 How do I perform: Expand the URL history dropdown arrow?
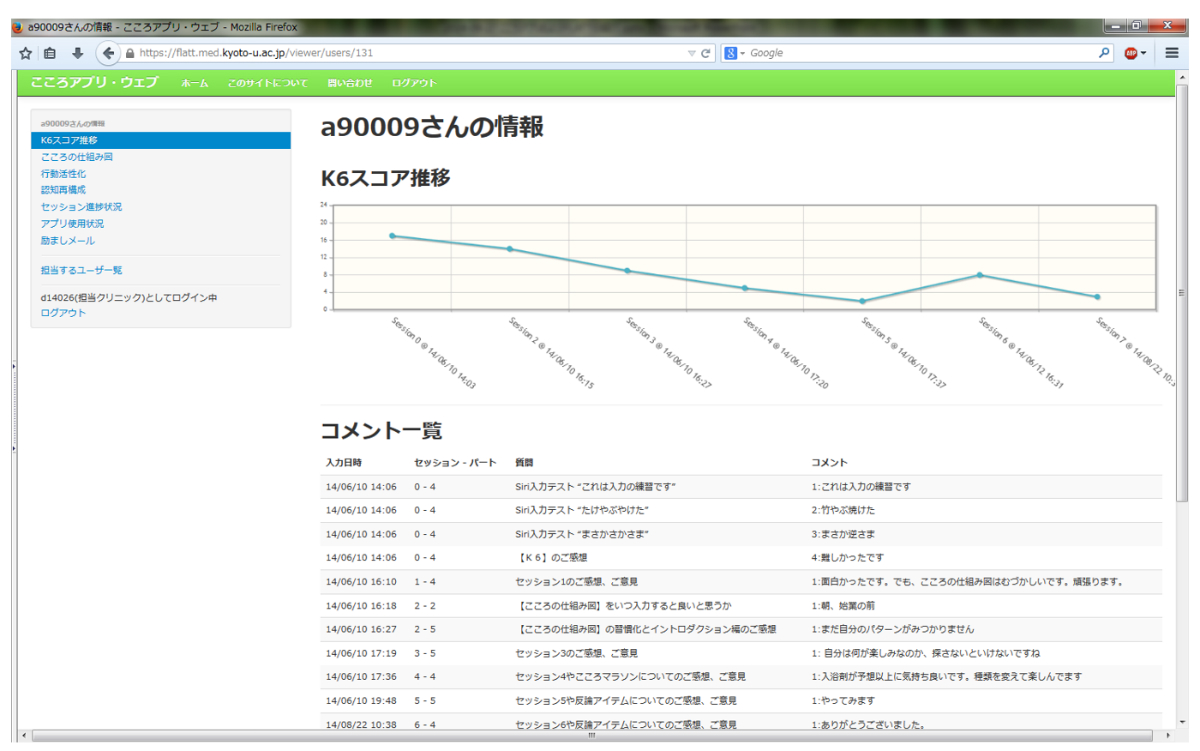(691, 53)
